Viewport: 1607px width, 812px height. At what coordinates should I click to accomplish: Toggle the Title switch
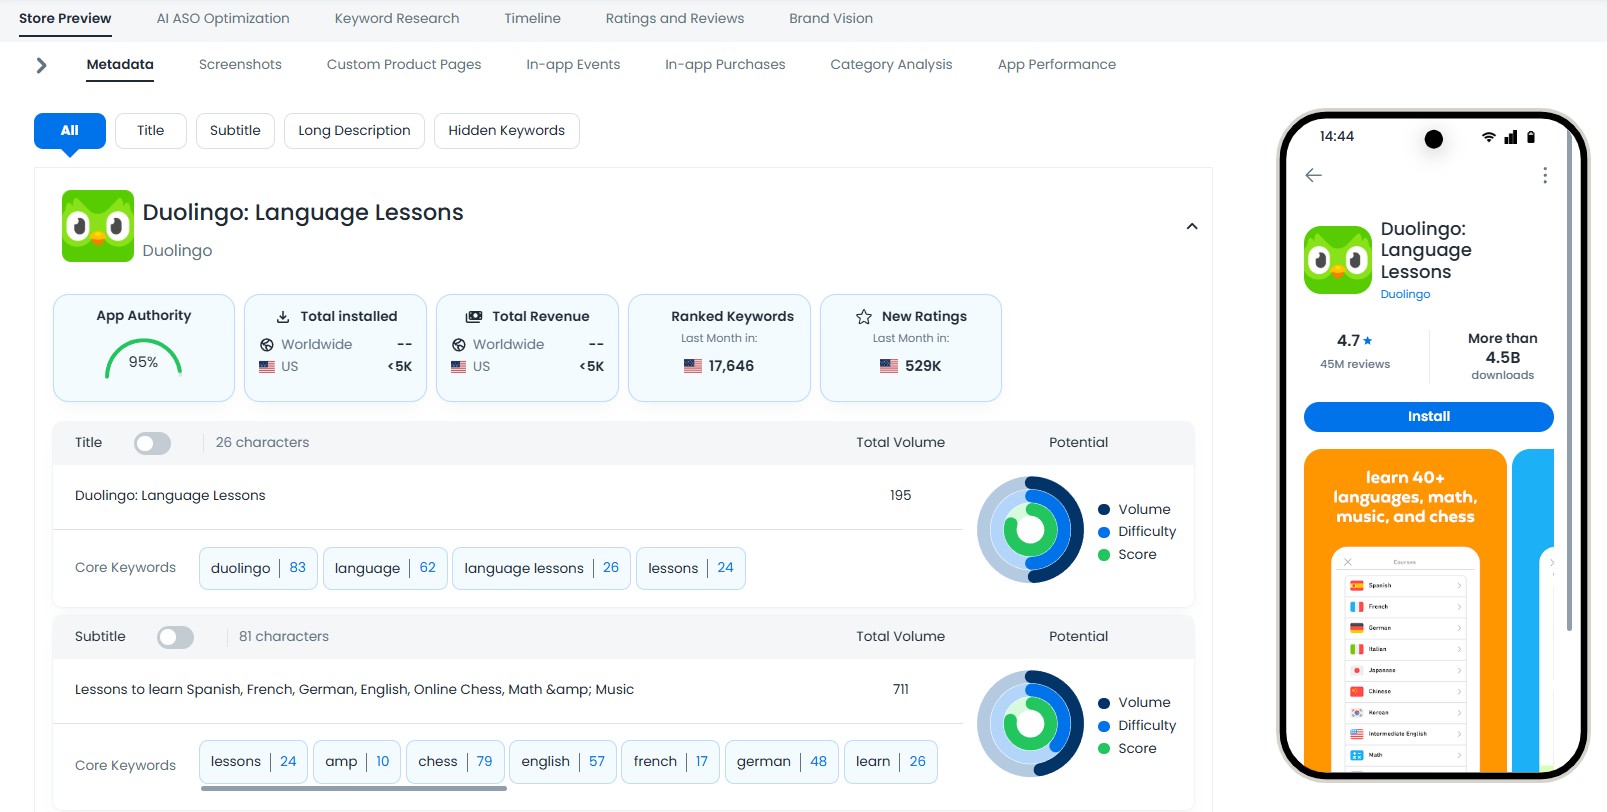(x=152, y=443)
